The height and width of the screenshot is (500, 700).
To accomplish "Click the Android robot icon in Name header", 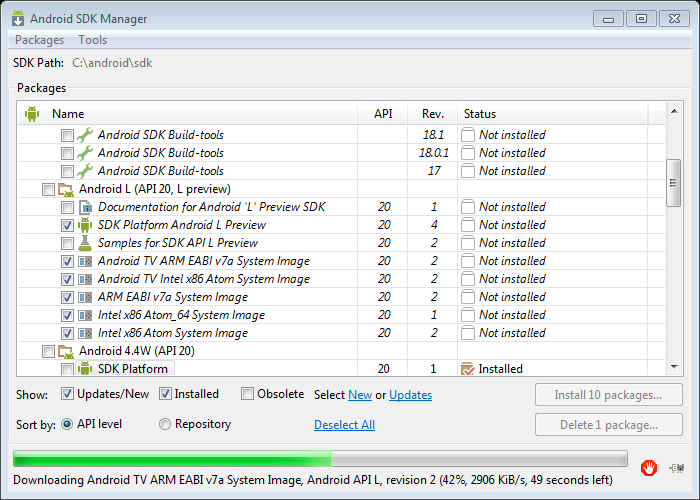I will pos(32,114).
